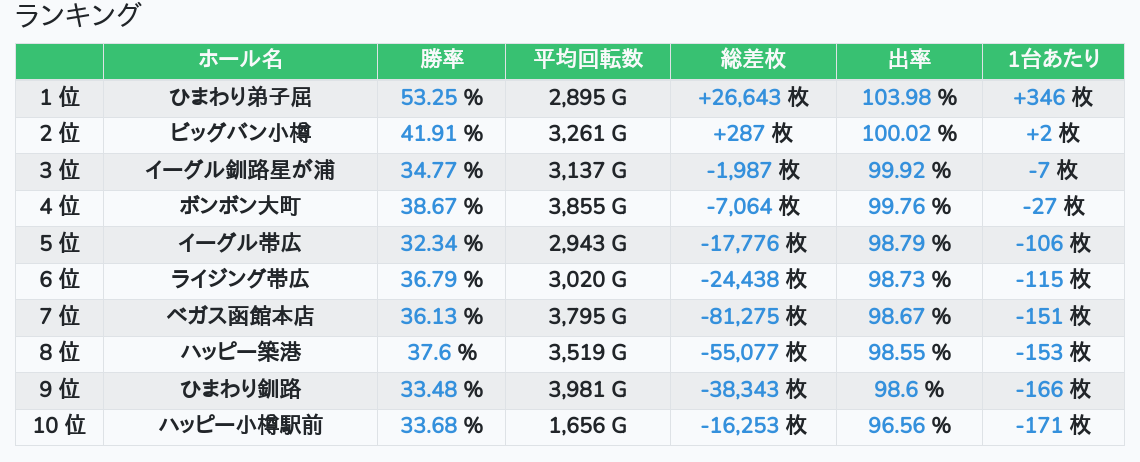Open the -24,438 link for ライジング帯広
This screenshot has height=462, width=1140.
[739, 279]
